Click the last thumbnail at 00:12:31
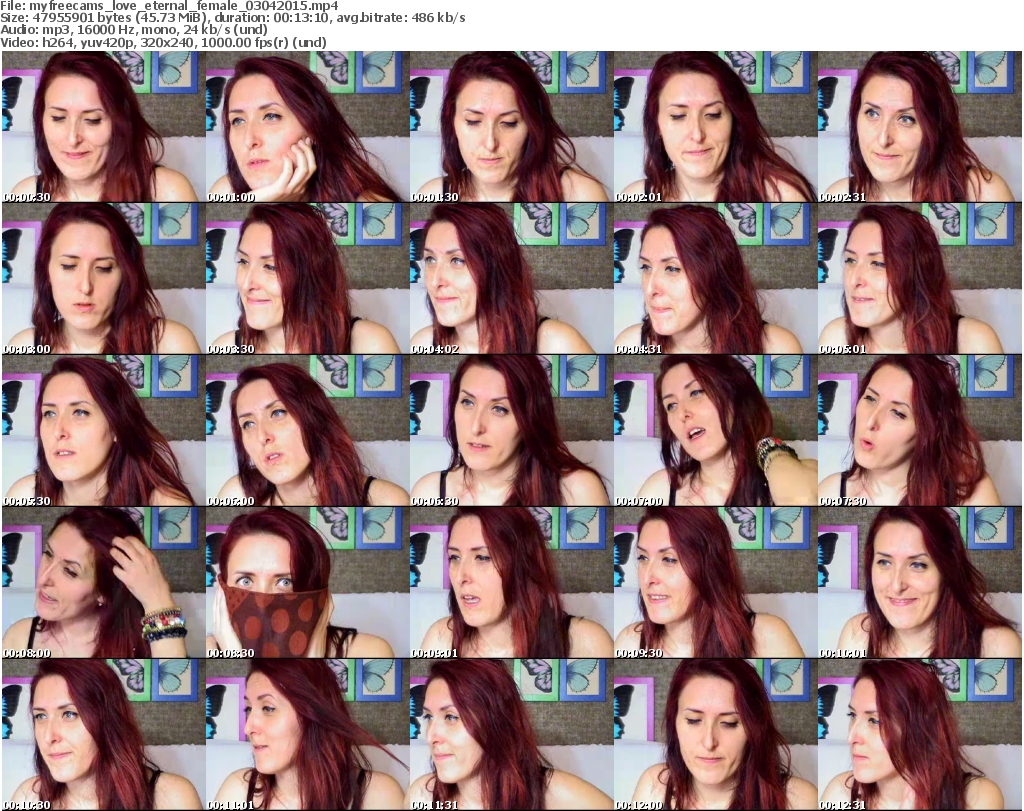The image size is (1024, 811). (x=919, y=735)
